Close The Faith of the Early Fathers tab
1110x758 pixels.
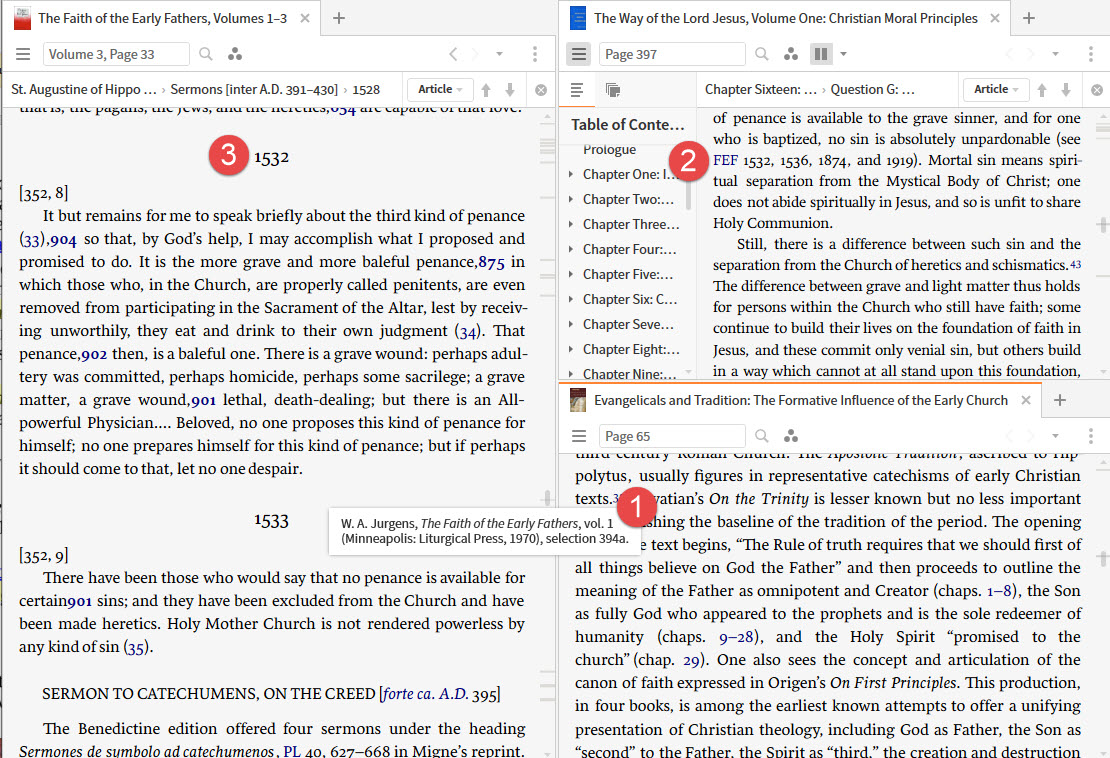304,18
